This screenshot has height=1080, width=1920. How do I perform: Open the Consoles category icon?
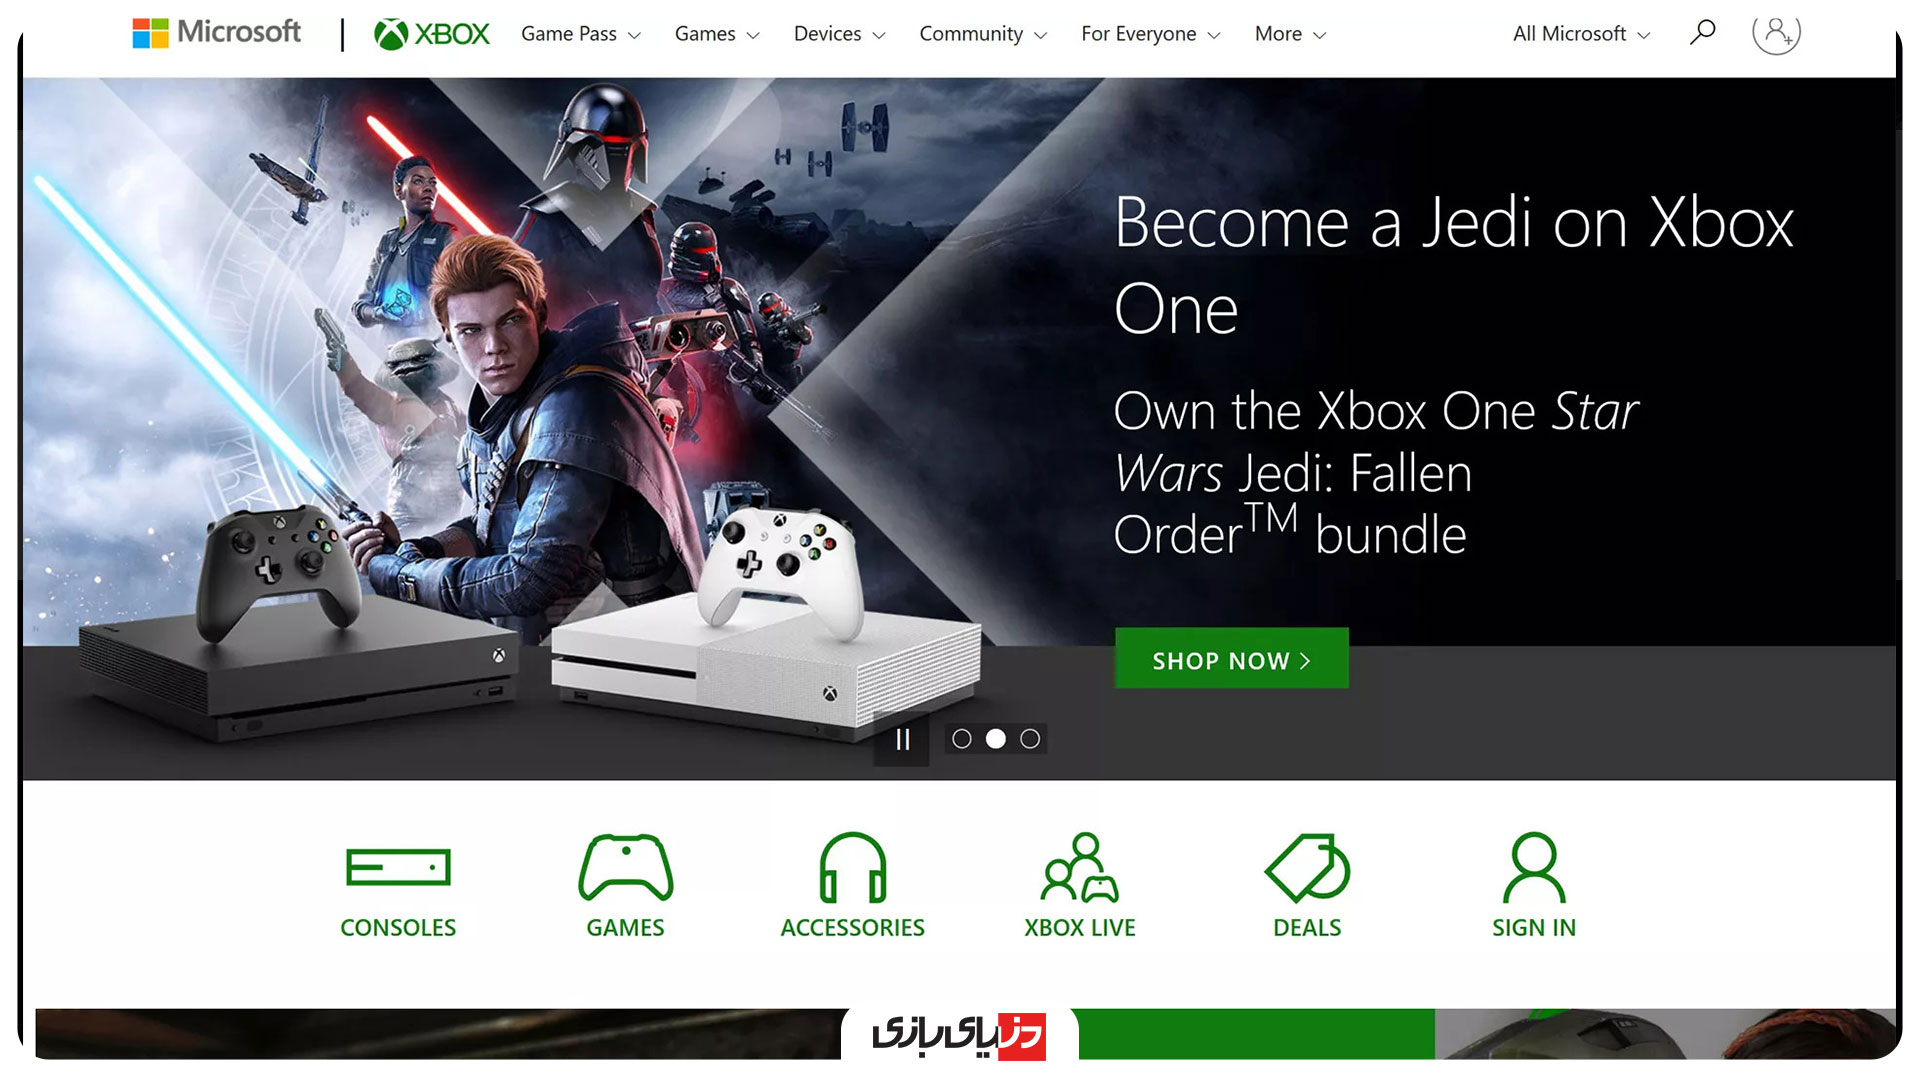pyautogui.click(x=398, y=867)
